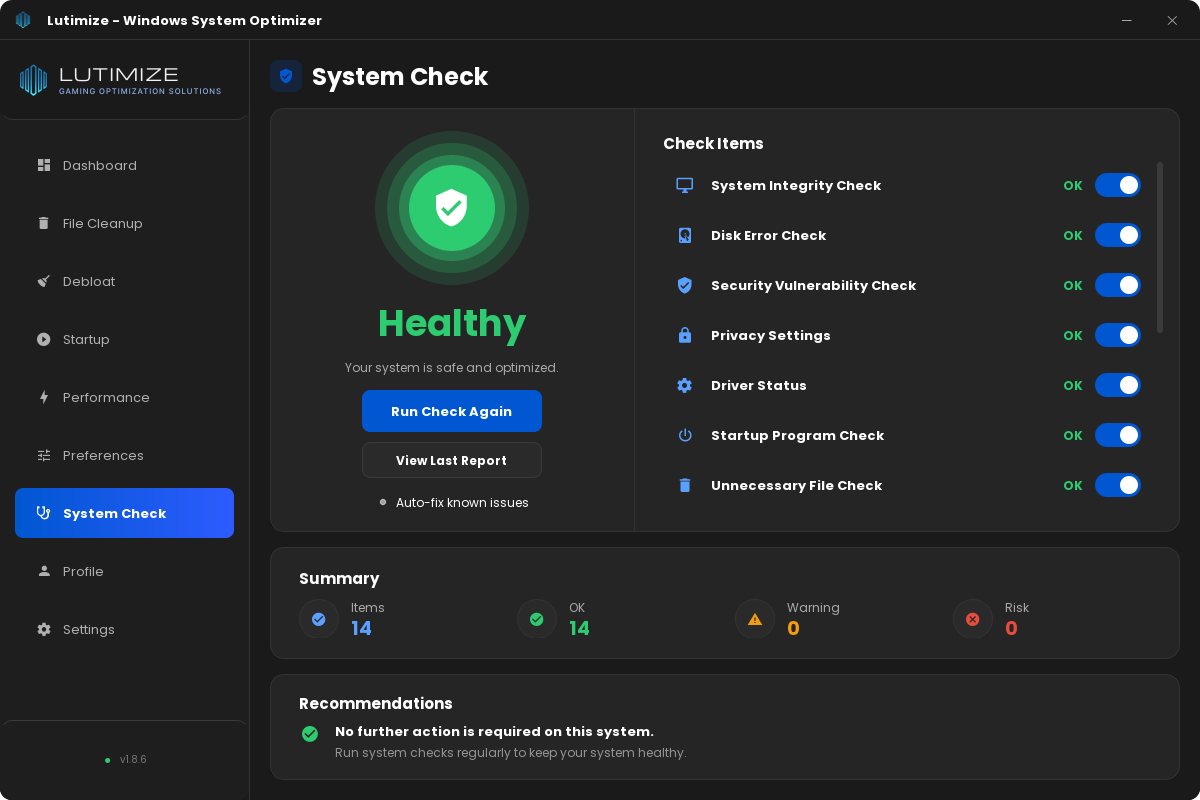Click the Items count value 14
This screenshot has height=800, width=1200.
click(x=361, y=628)
